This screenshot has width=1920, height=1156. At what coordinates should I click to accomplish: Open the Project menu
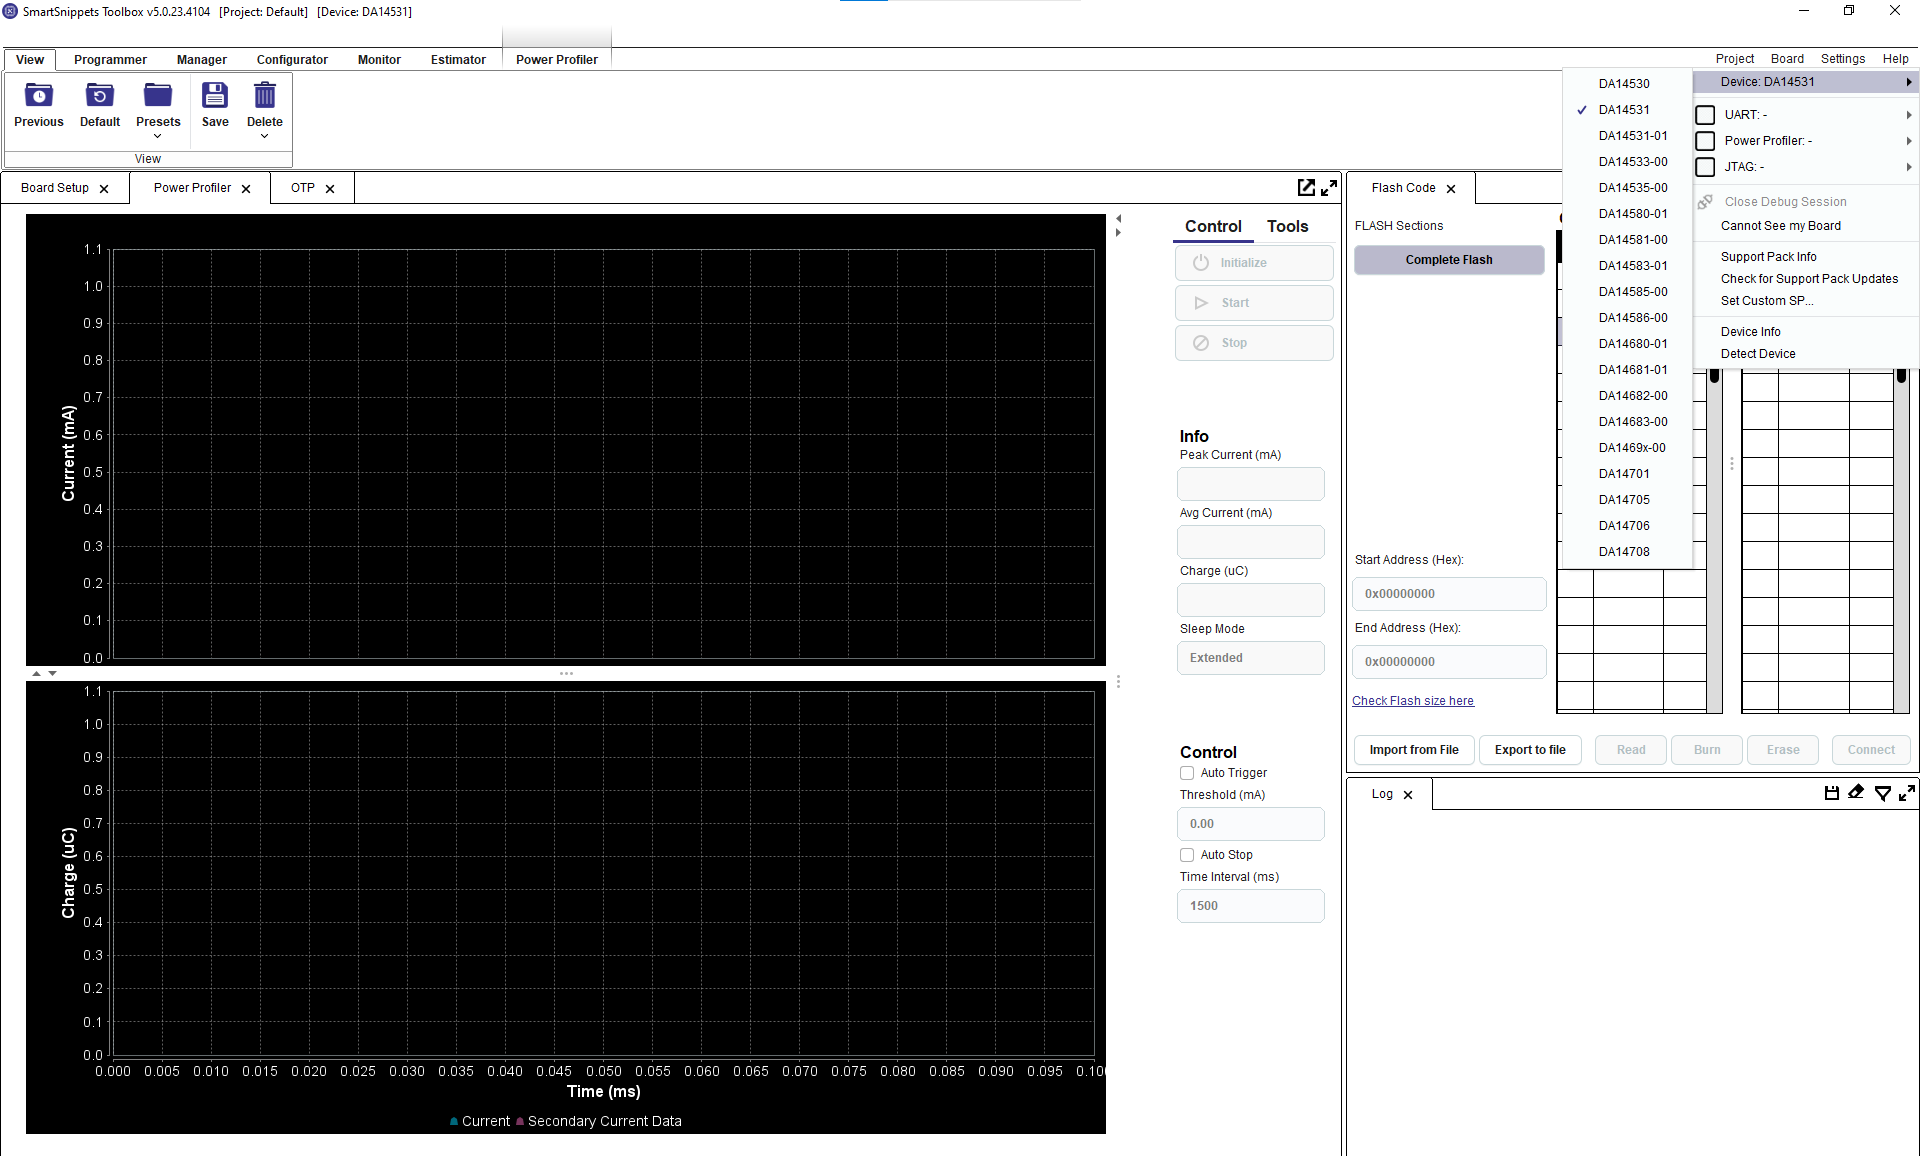(x=1735, y=59)
